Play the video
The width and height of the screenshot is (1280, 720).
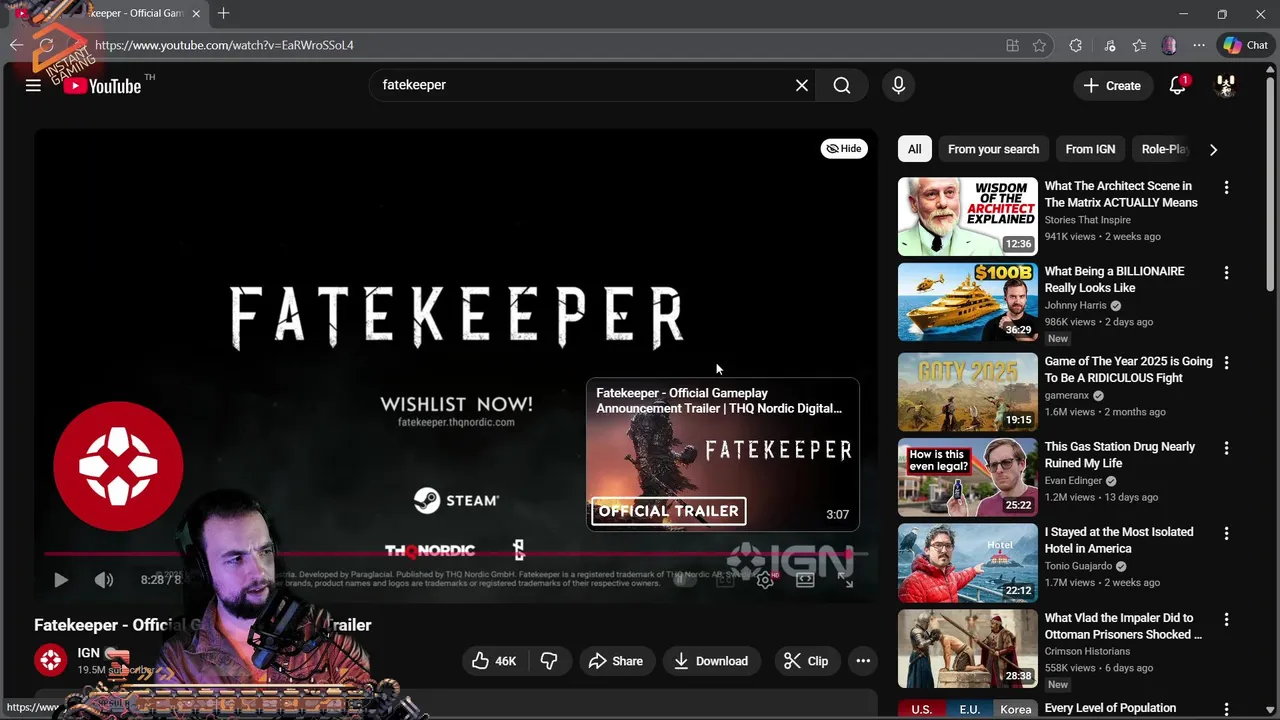[x=60, y=580]
